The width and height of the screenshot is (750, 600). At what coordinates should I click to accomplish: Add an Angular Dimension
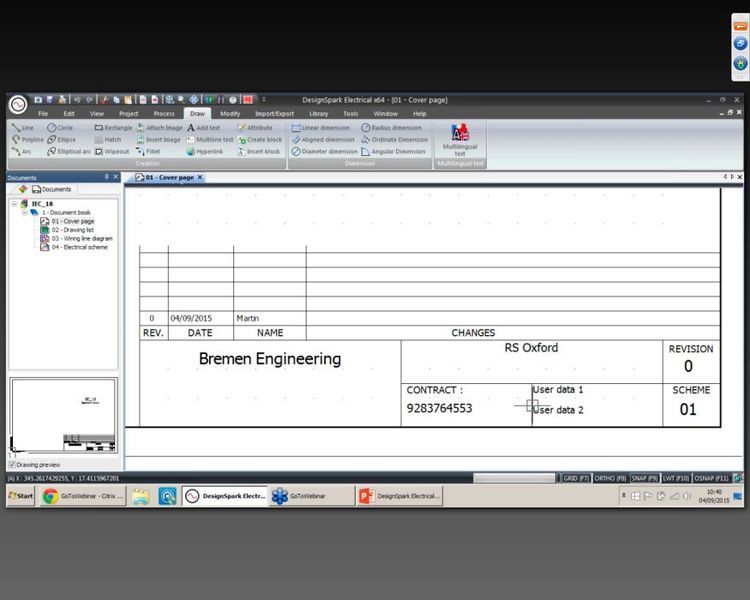pyautogui.click(x=393, y=152)
